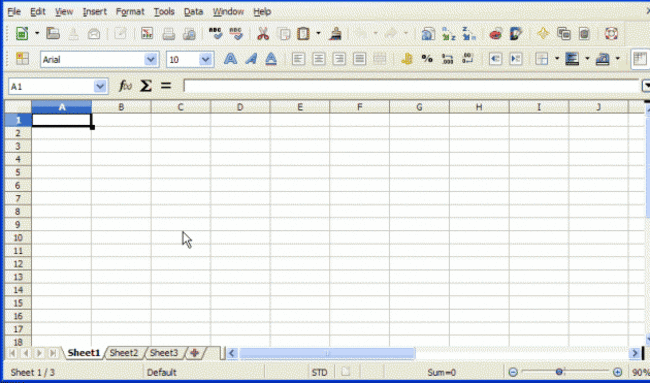Switch to the Sheet2 tab
This screenshot has width=650, height=383.
[124, 353]
